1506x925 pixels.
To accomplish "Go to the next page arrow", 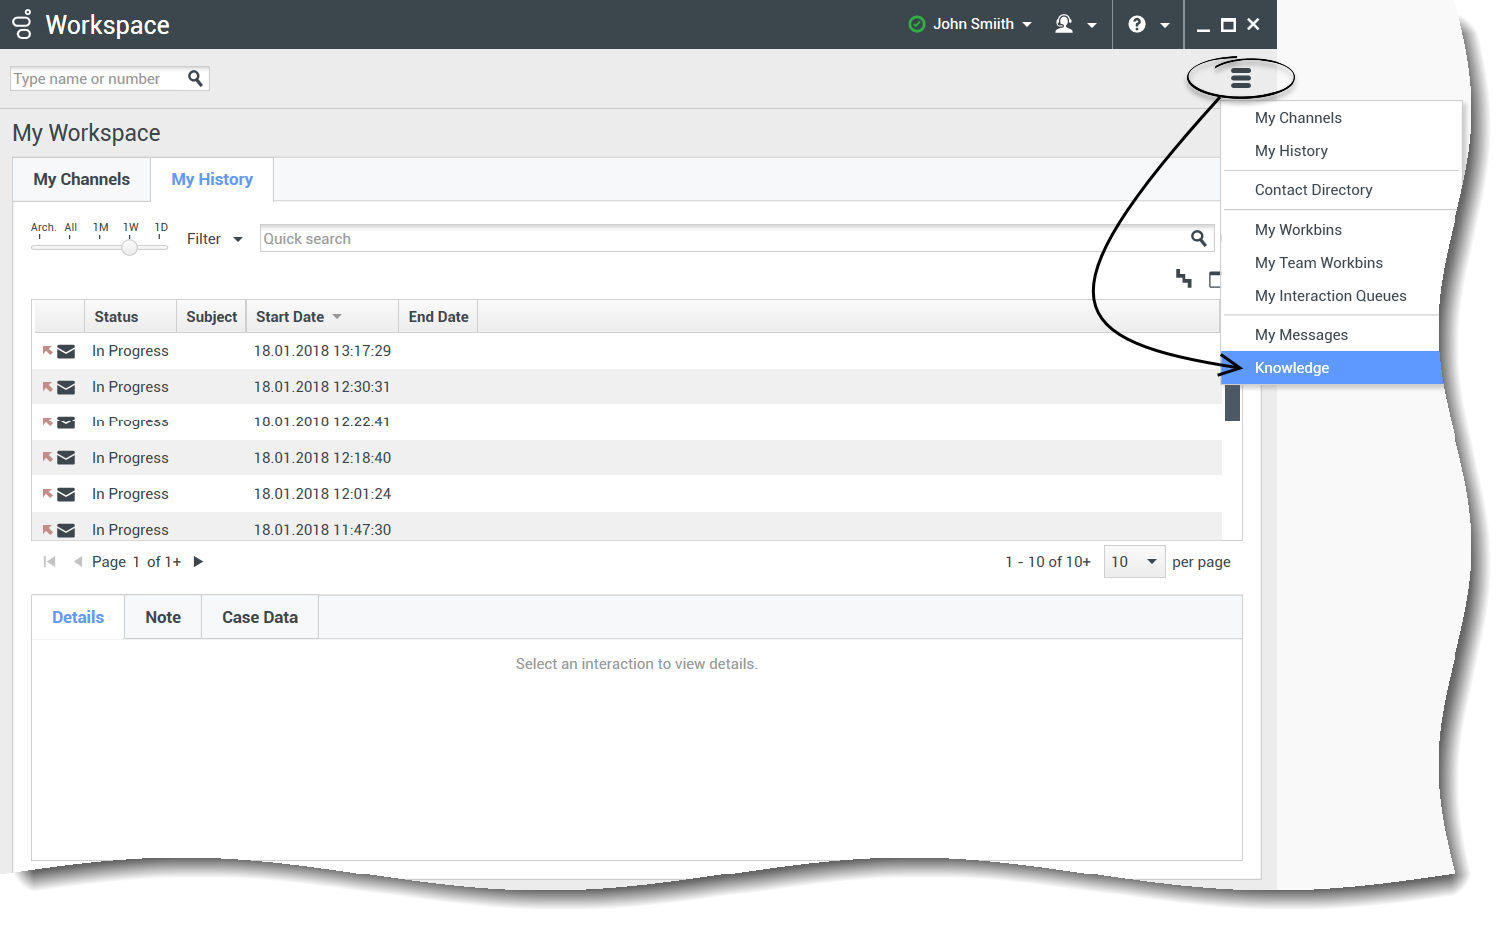I will [198, 562].
